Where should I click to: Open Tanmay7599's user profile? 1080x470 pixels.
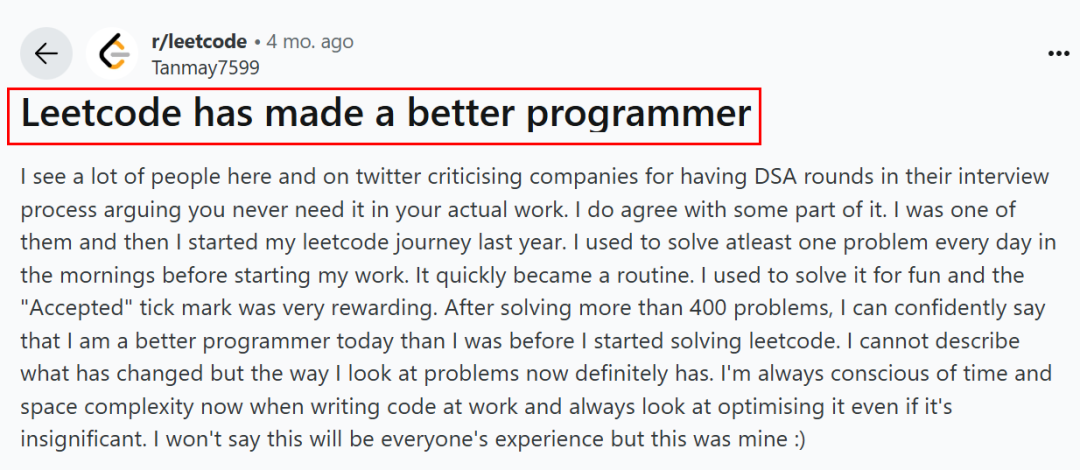click(x=205, y=68)
